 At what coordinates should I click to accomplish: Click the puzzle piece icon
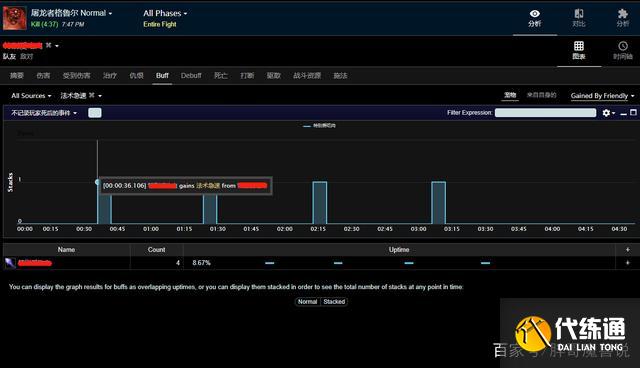pos(622,13)
